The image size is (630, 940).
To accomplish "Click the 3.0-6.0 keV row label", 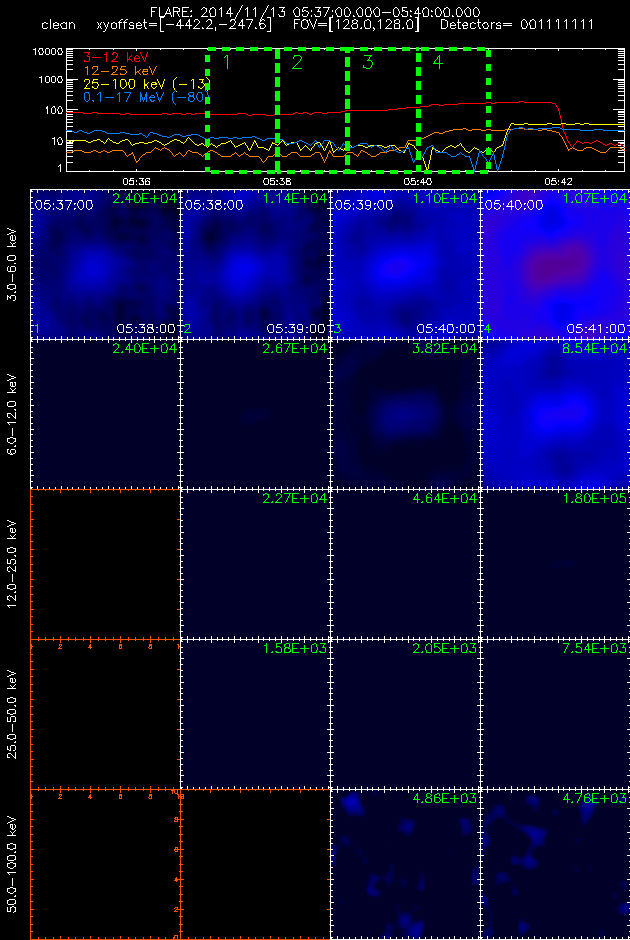I will click(x=13, y=264).
